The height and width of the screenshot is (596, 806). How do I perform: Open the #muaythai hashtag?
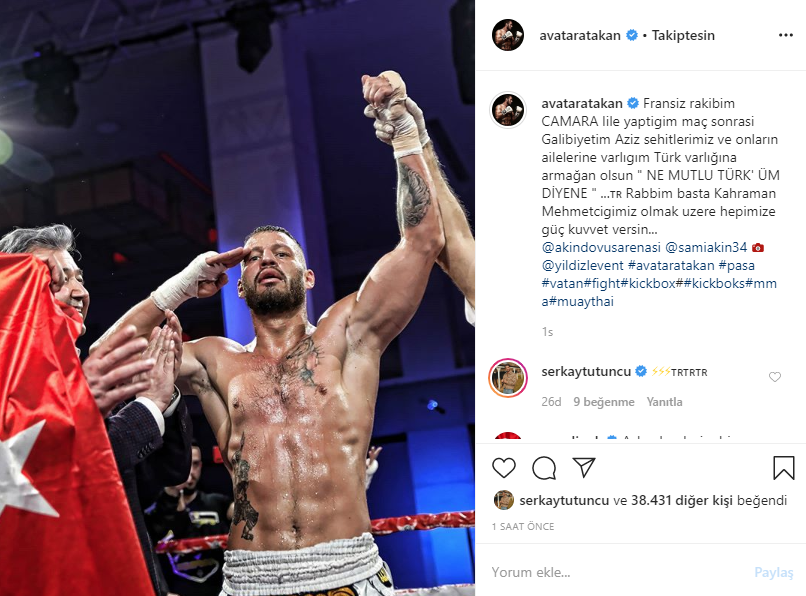[581, 301]
